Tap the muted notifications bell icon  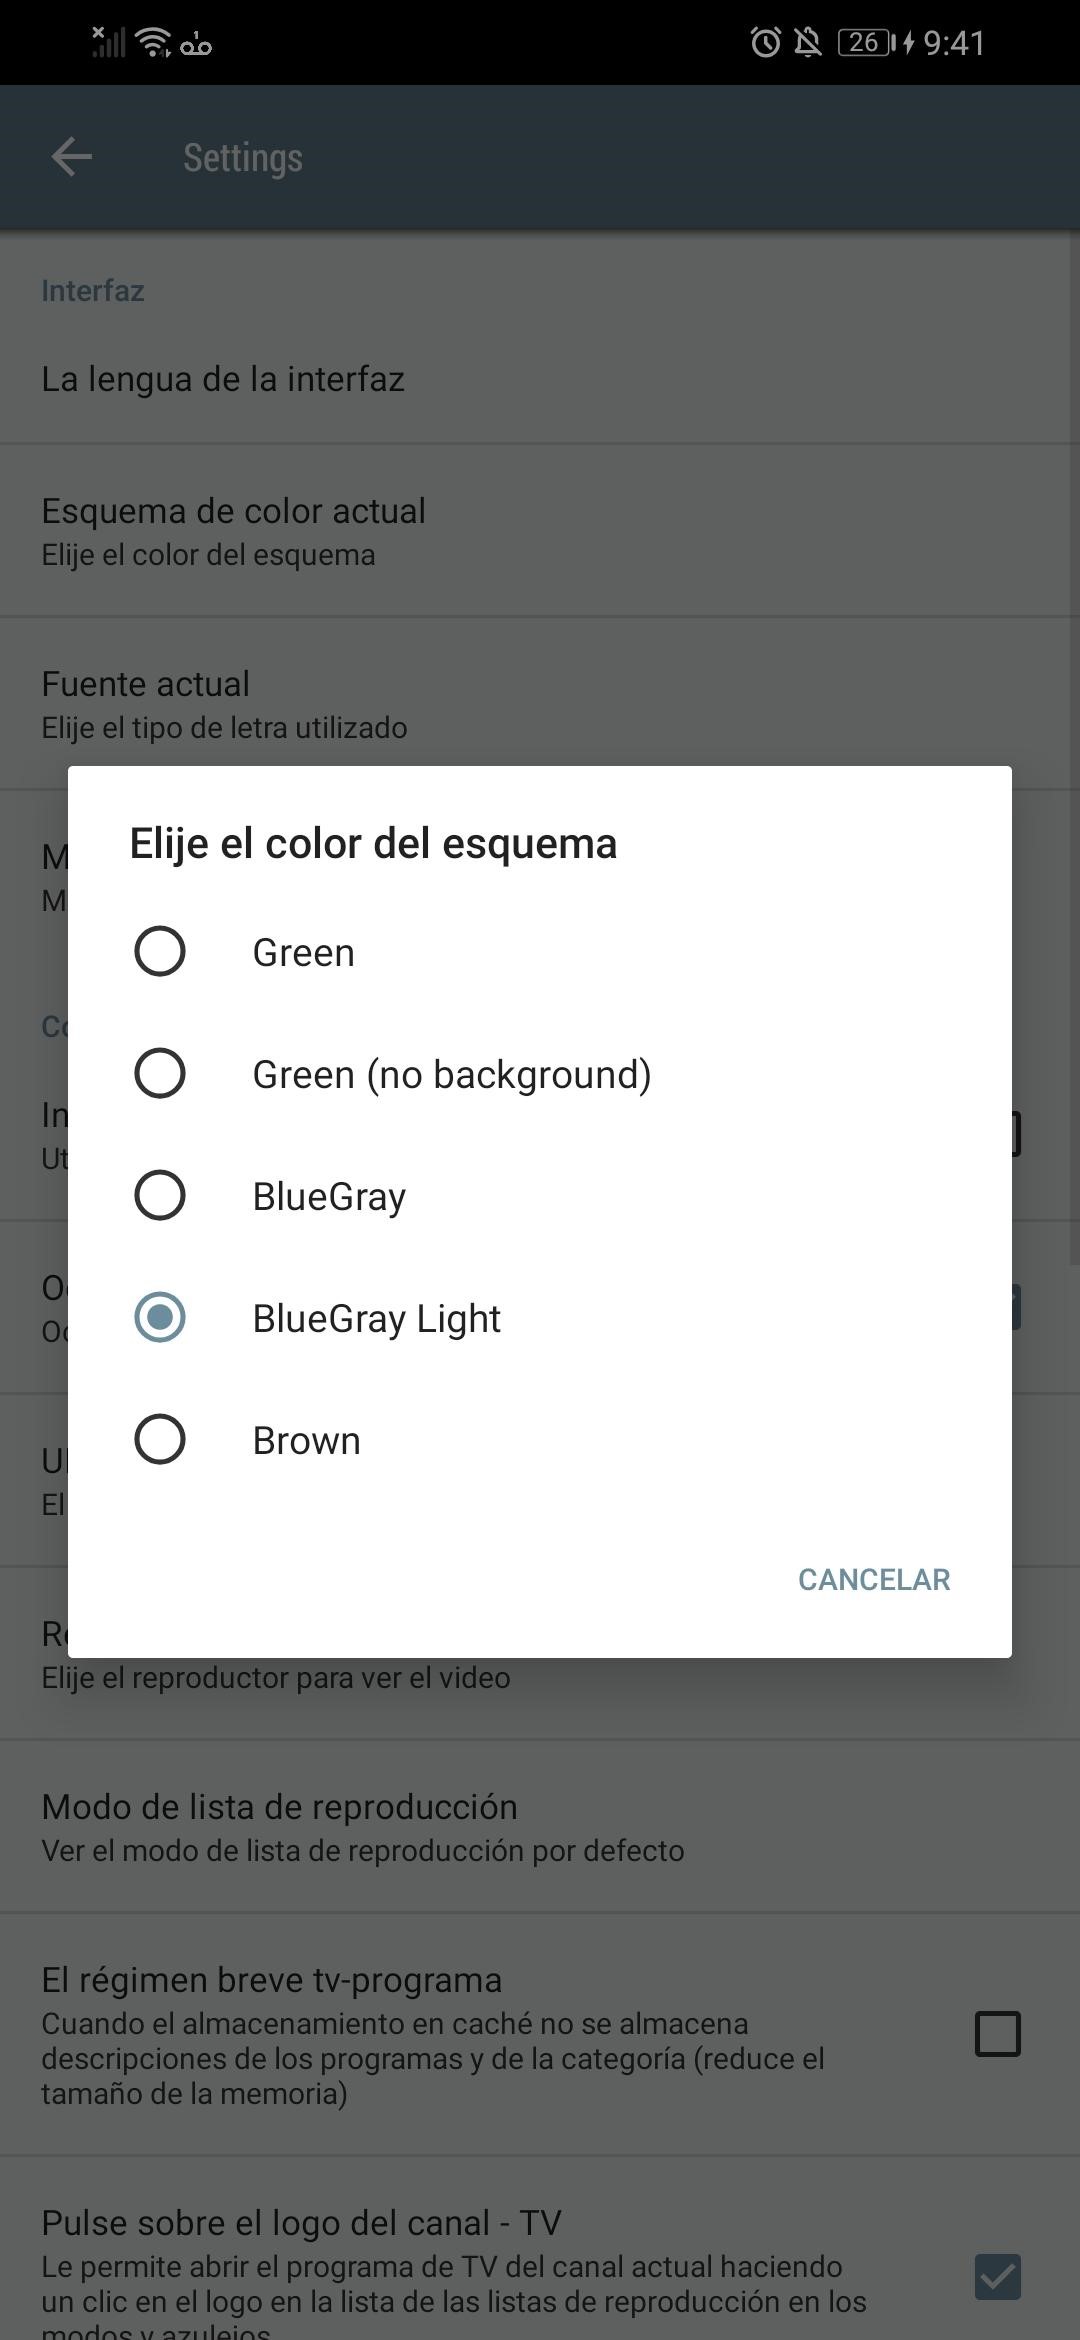pos(808,42)
